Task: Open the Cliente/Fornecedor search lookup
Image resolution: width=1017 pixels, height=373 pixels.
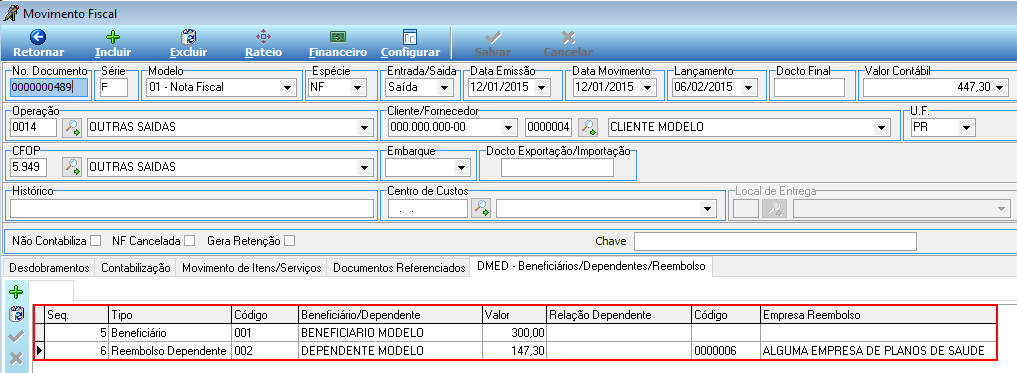Action: click(588, 127)
